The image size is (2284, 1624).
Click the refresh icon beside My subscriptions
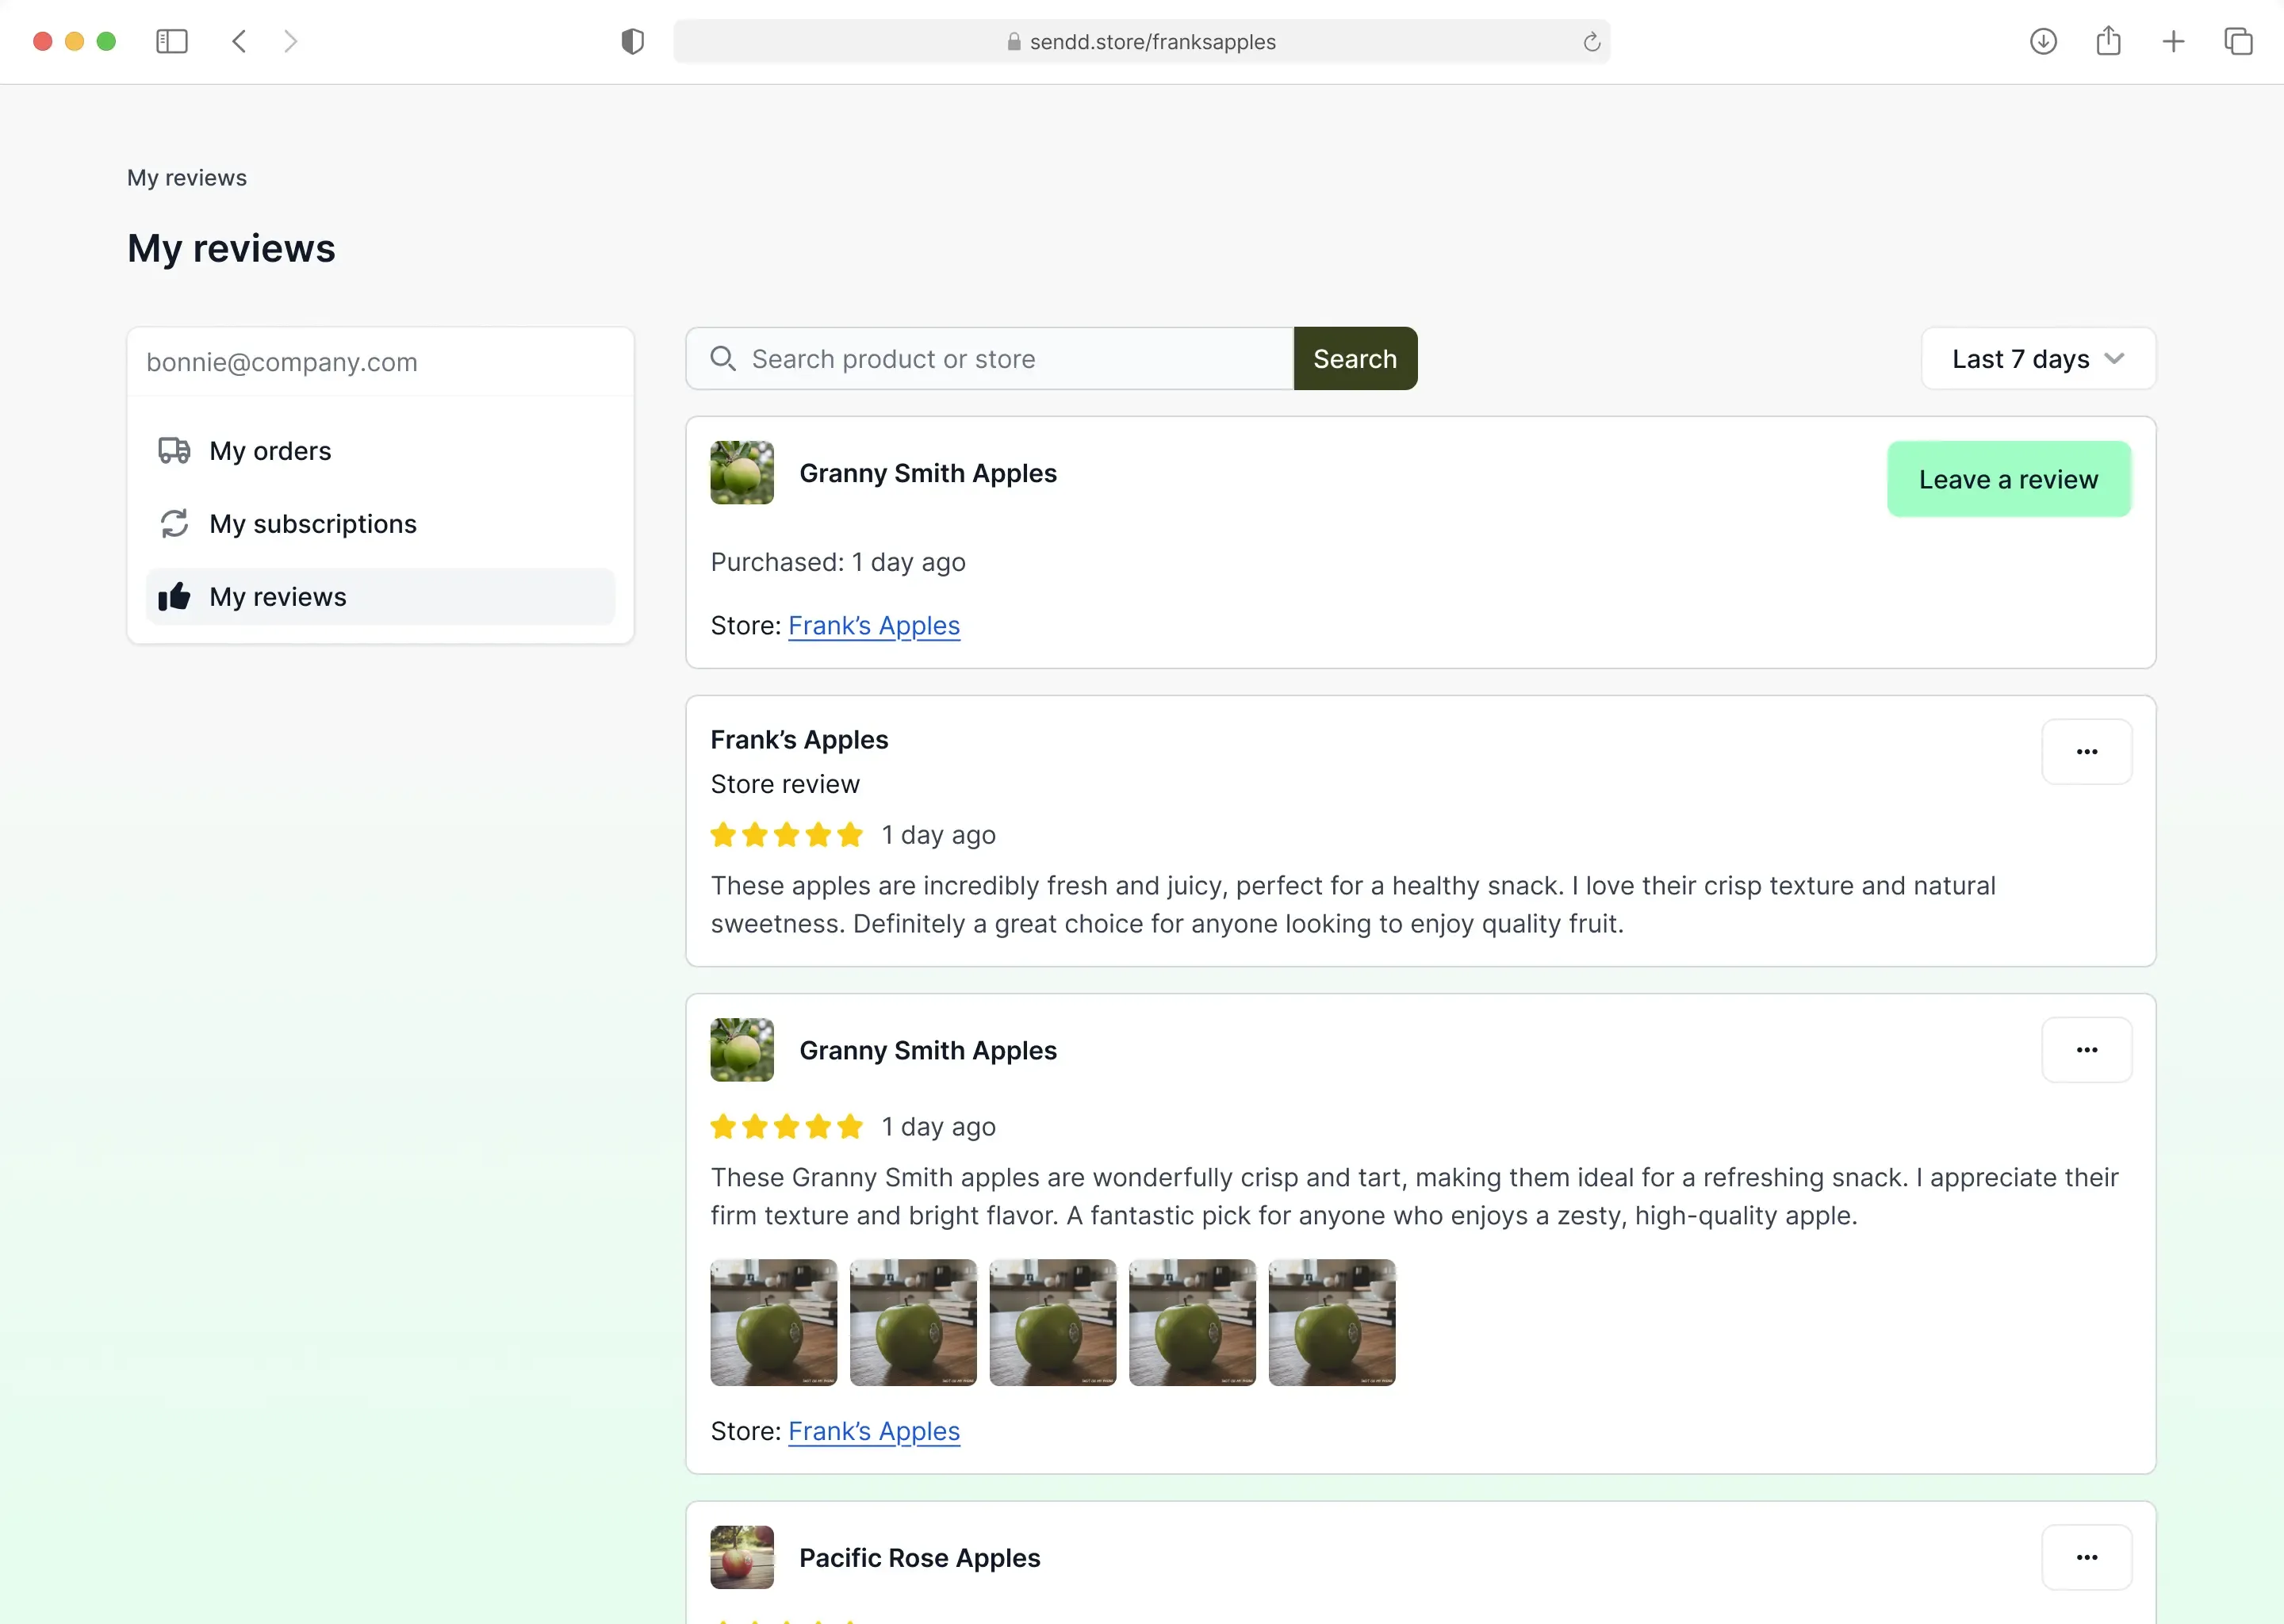174,523
